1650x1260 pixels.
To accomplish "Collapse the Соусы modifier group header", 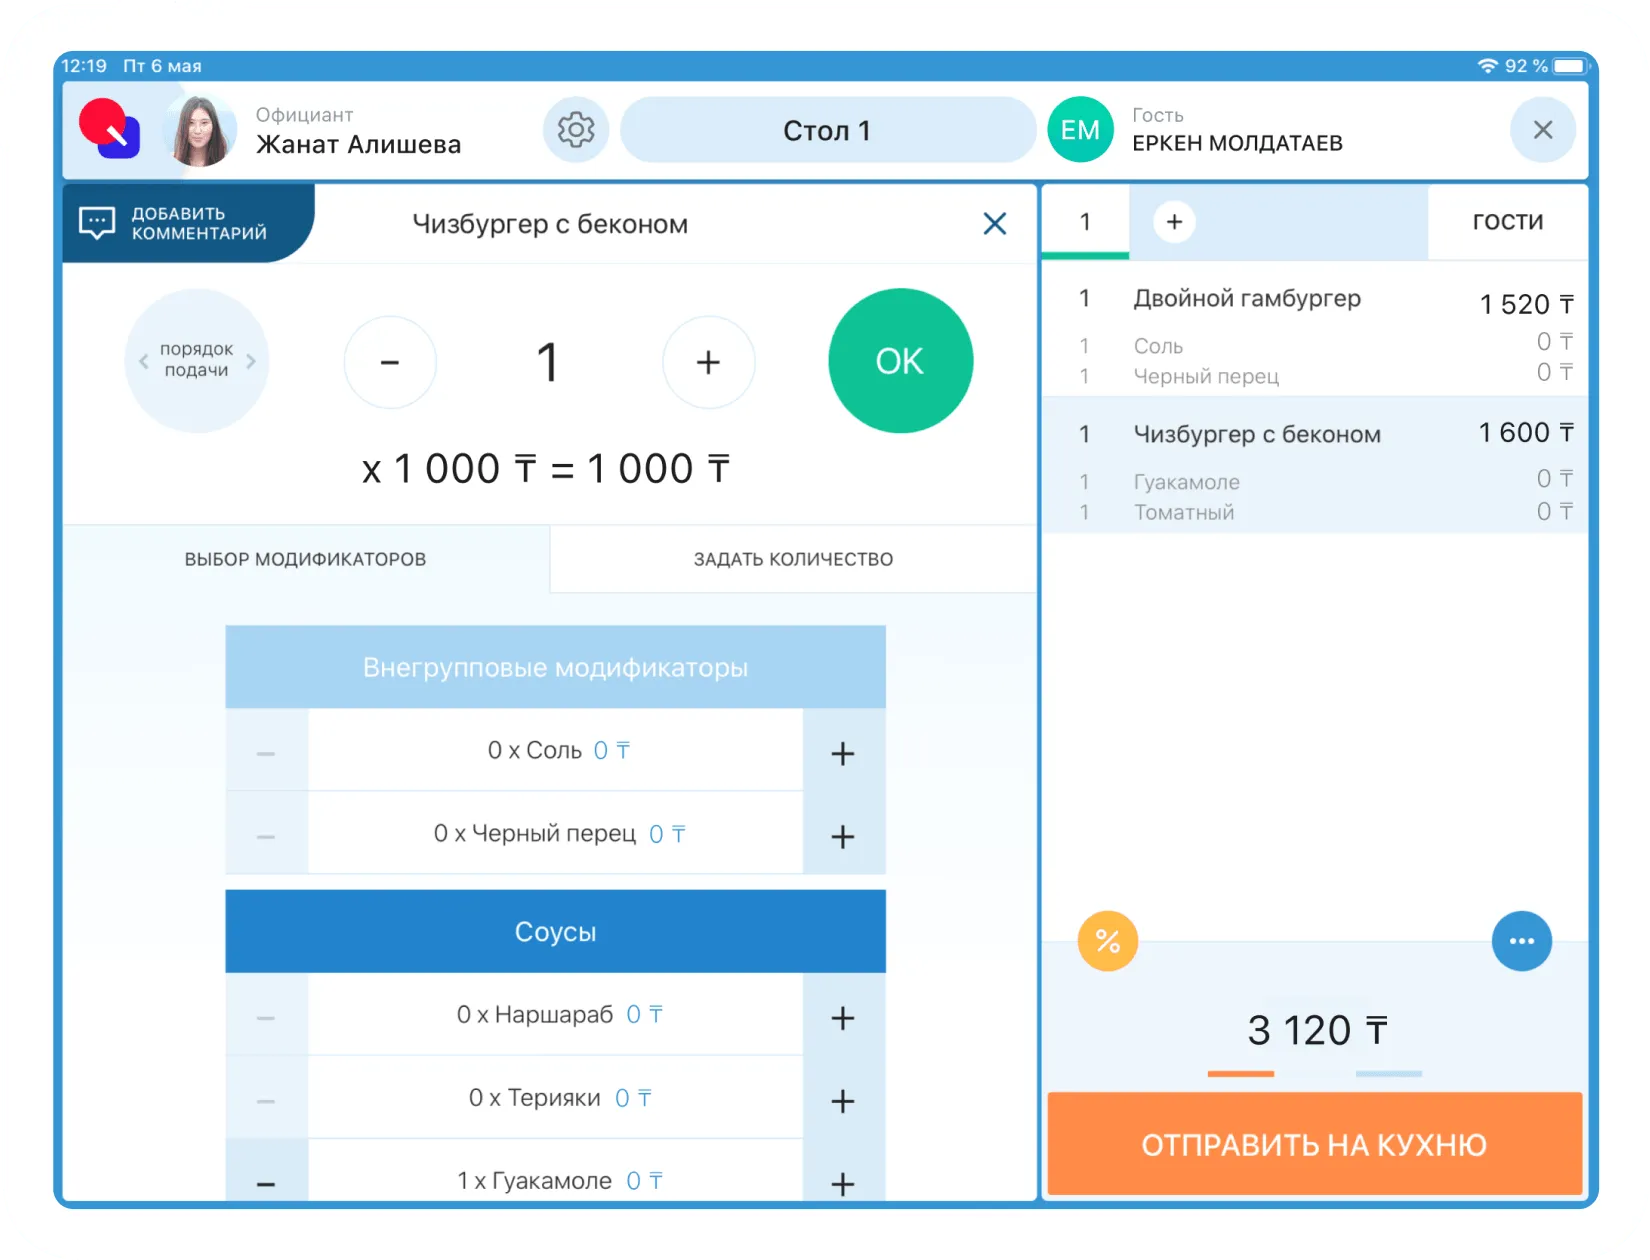I will (x=555, y=931).
